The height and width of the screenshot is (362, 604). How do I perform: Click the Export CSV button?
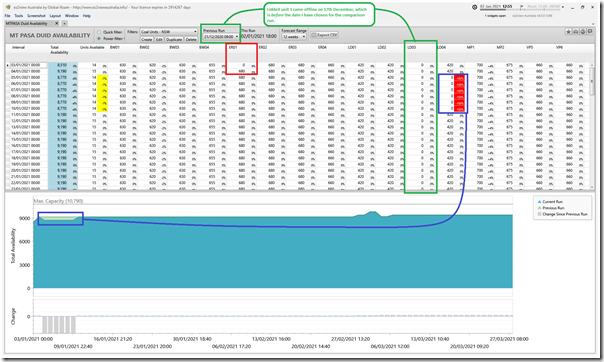324,35
